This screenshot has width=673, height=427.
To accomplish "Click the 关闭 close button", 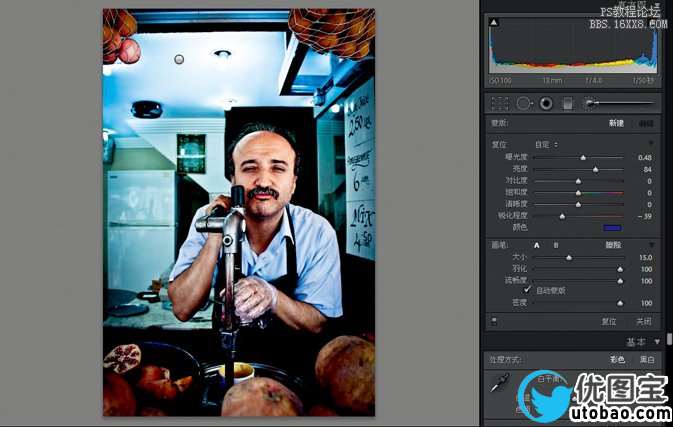I will 643,321.
